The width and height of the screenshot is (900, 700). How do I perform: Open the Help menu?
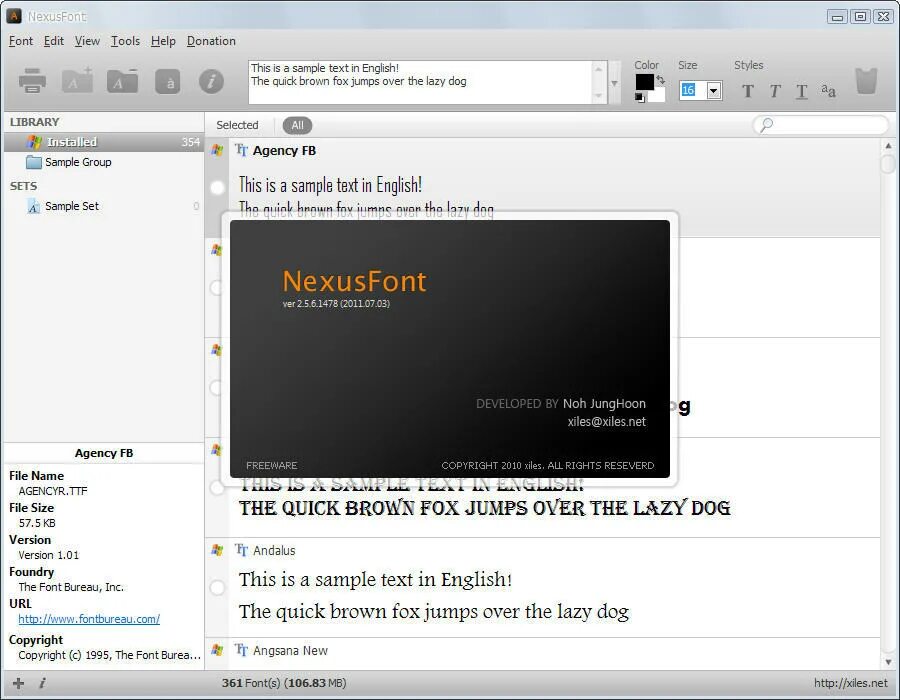[164, 41]
